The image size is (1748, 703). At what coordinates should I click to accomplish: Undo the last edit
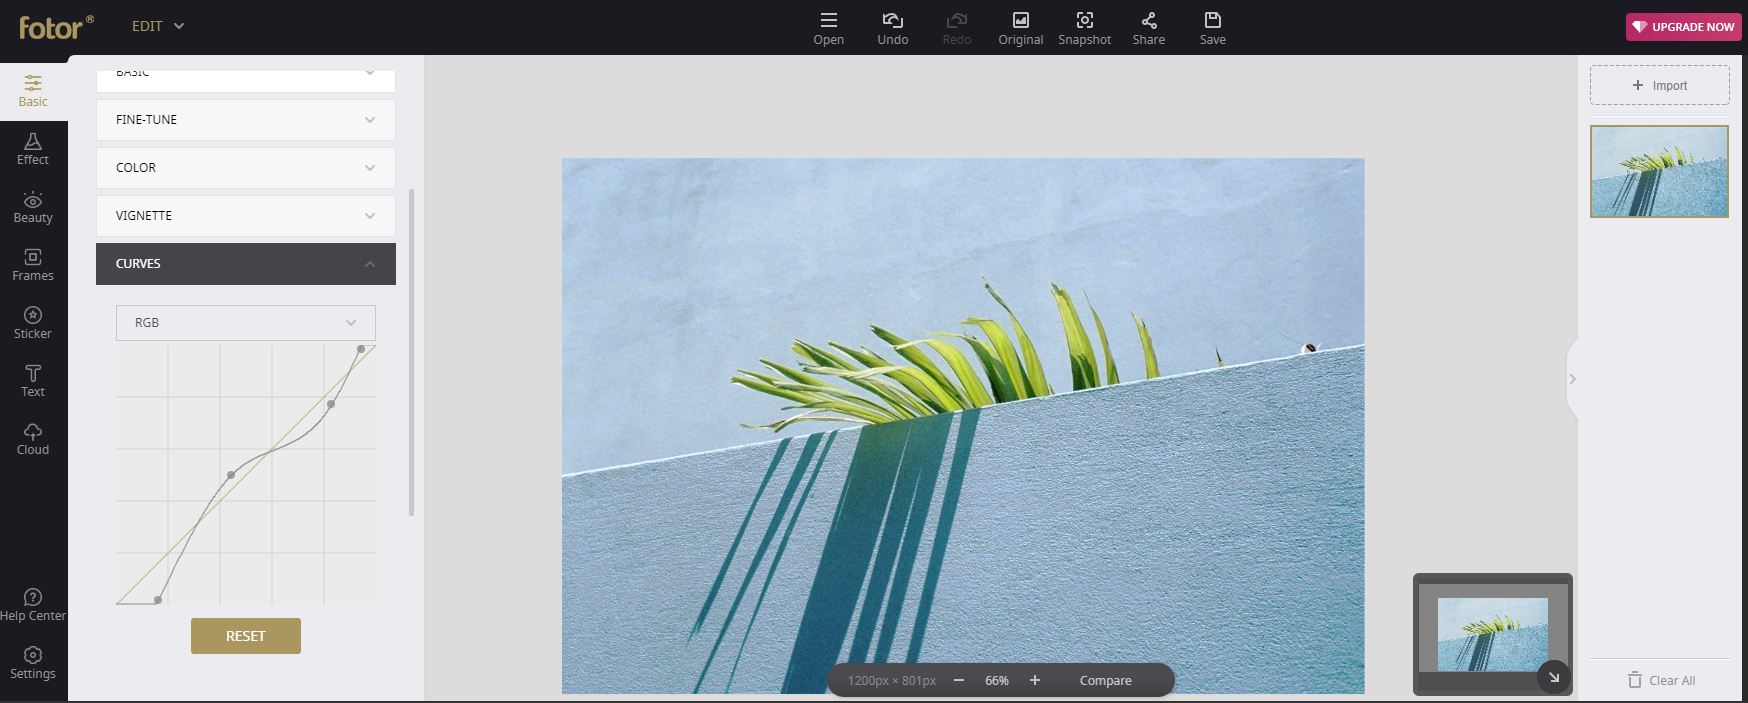pos(892,28)
